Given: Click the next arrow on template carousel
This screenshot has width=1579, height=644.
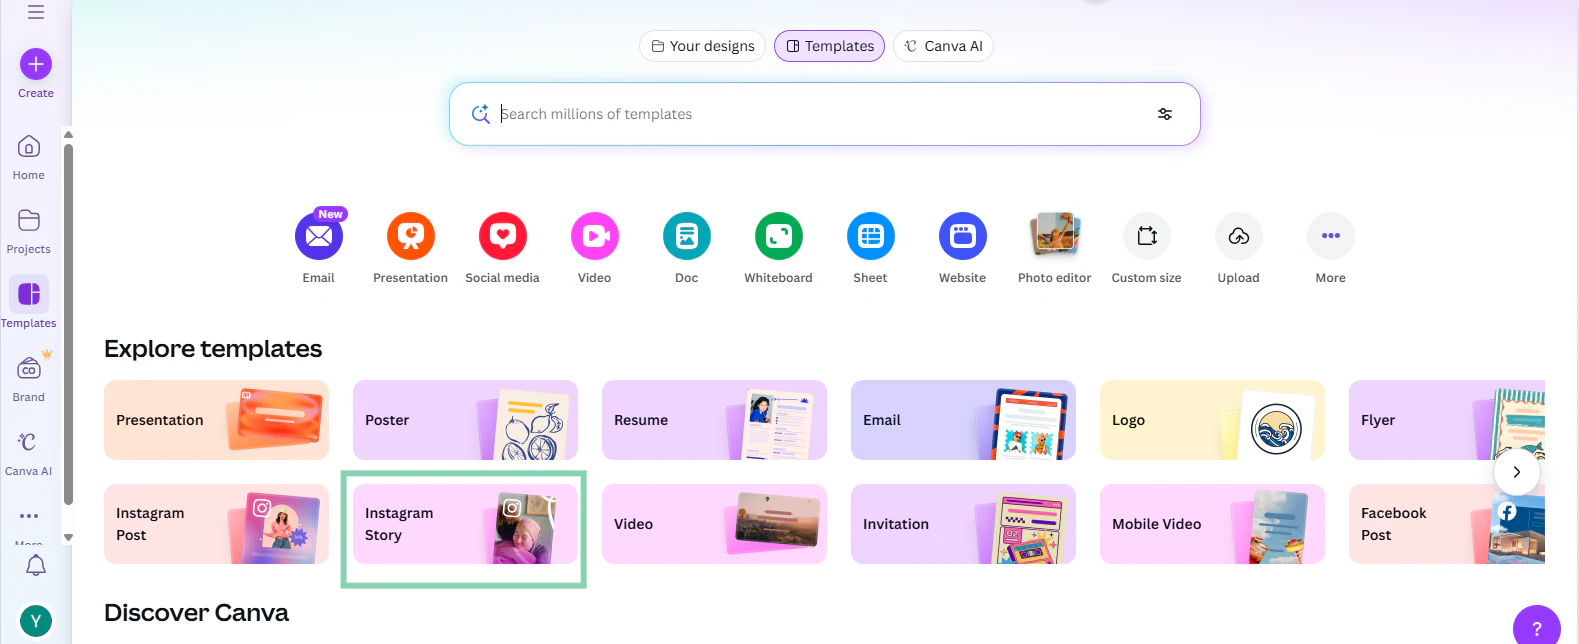Looking at the screenshot, I should (x=1517, y=472).
